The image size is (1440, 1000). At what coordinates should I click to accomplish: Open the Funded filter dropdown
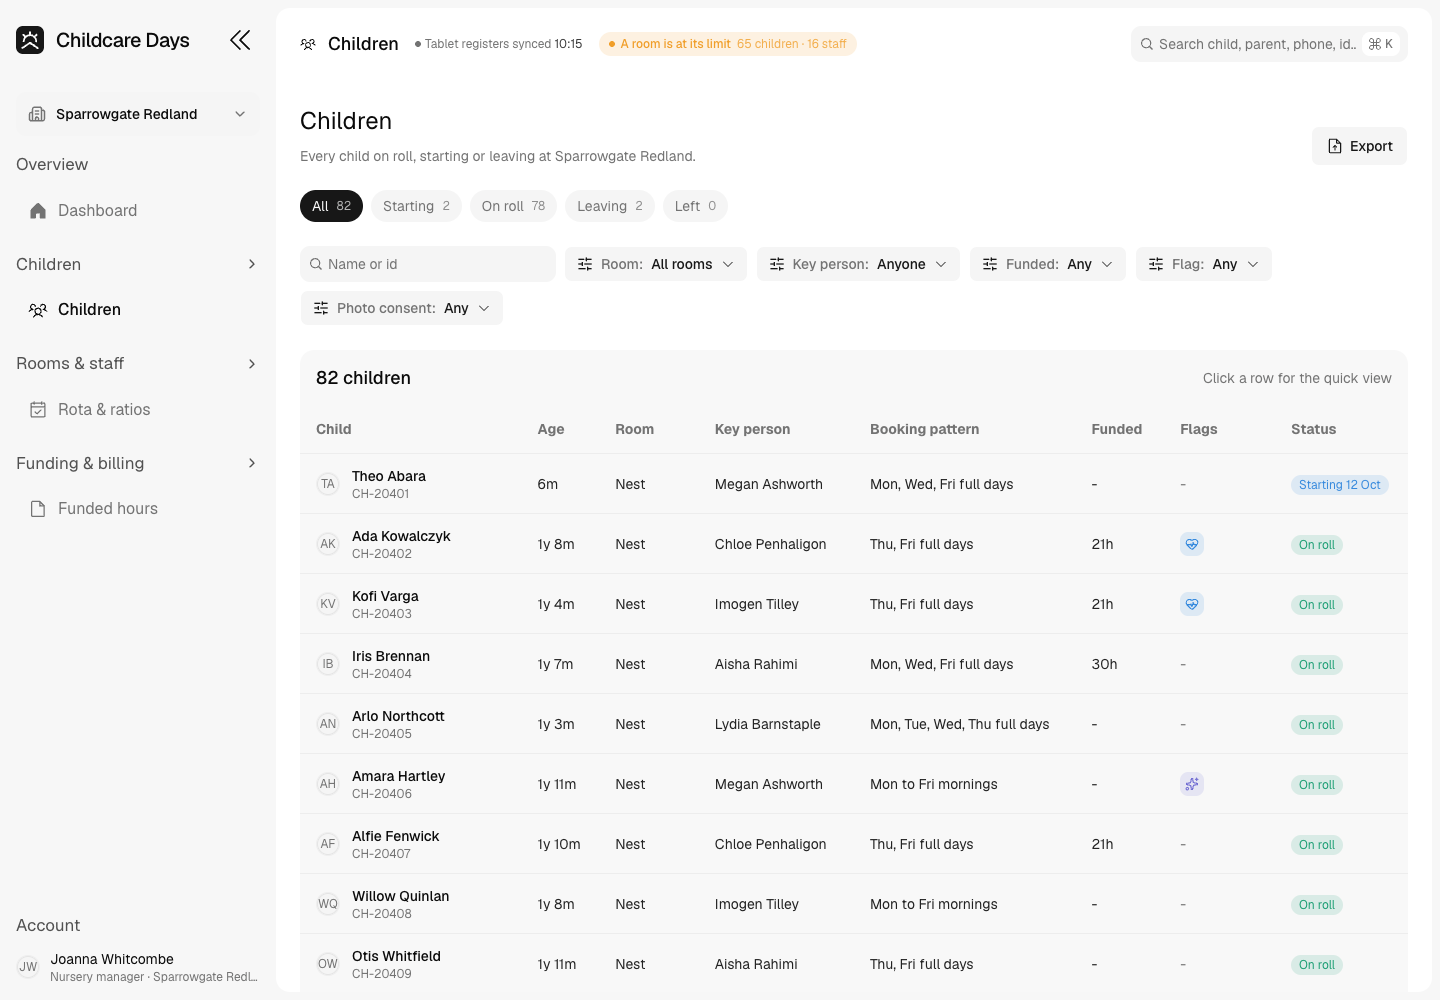point(1048,264)
